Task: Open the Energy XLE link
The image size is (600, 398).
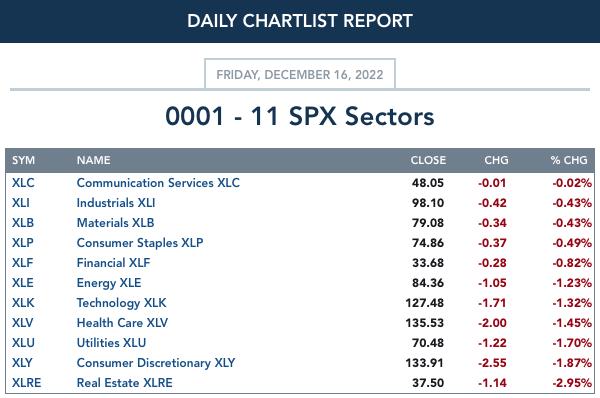Action: [109, 283]
